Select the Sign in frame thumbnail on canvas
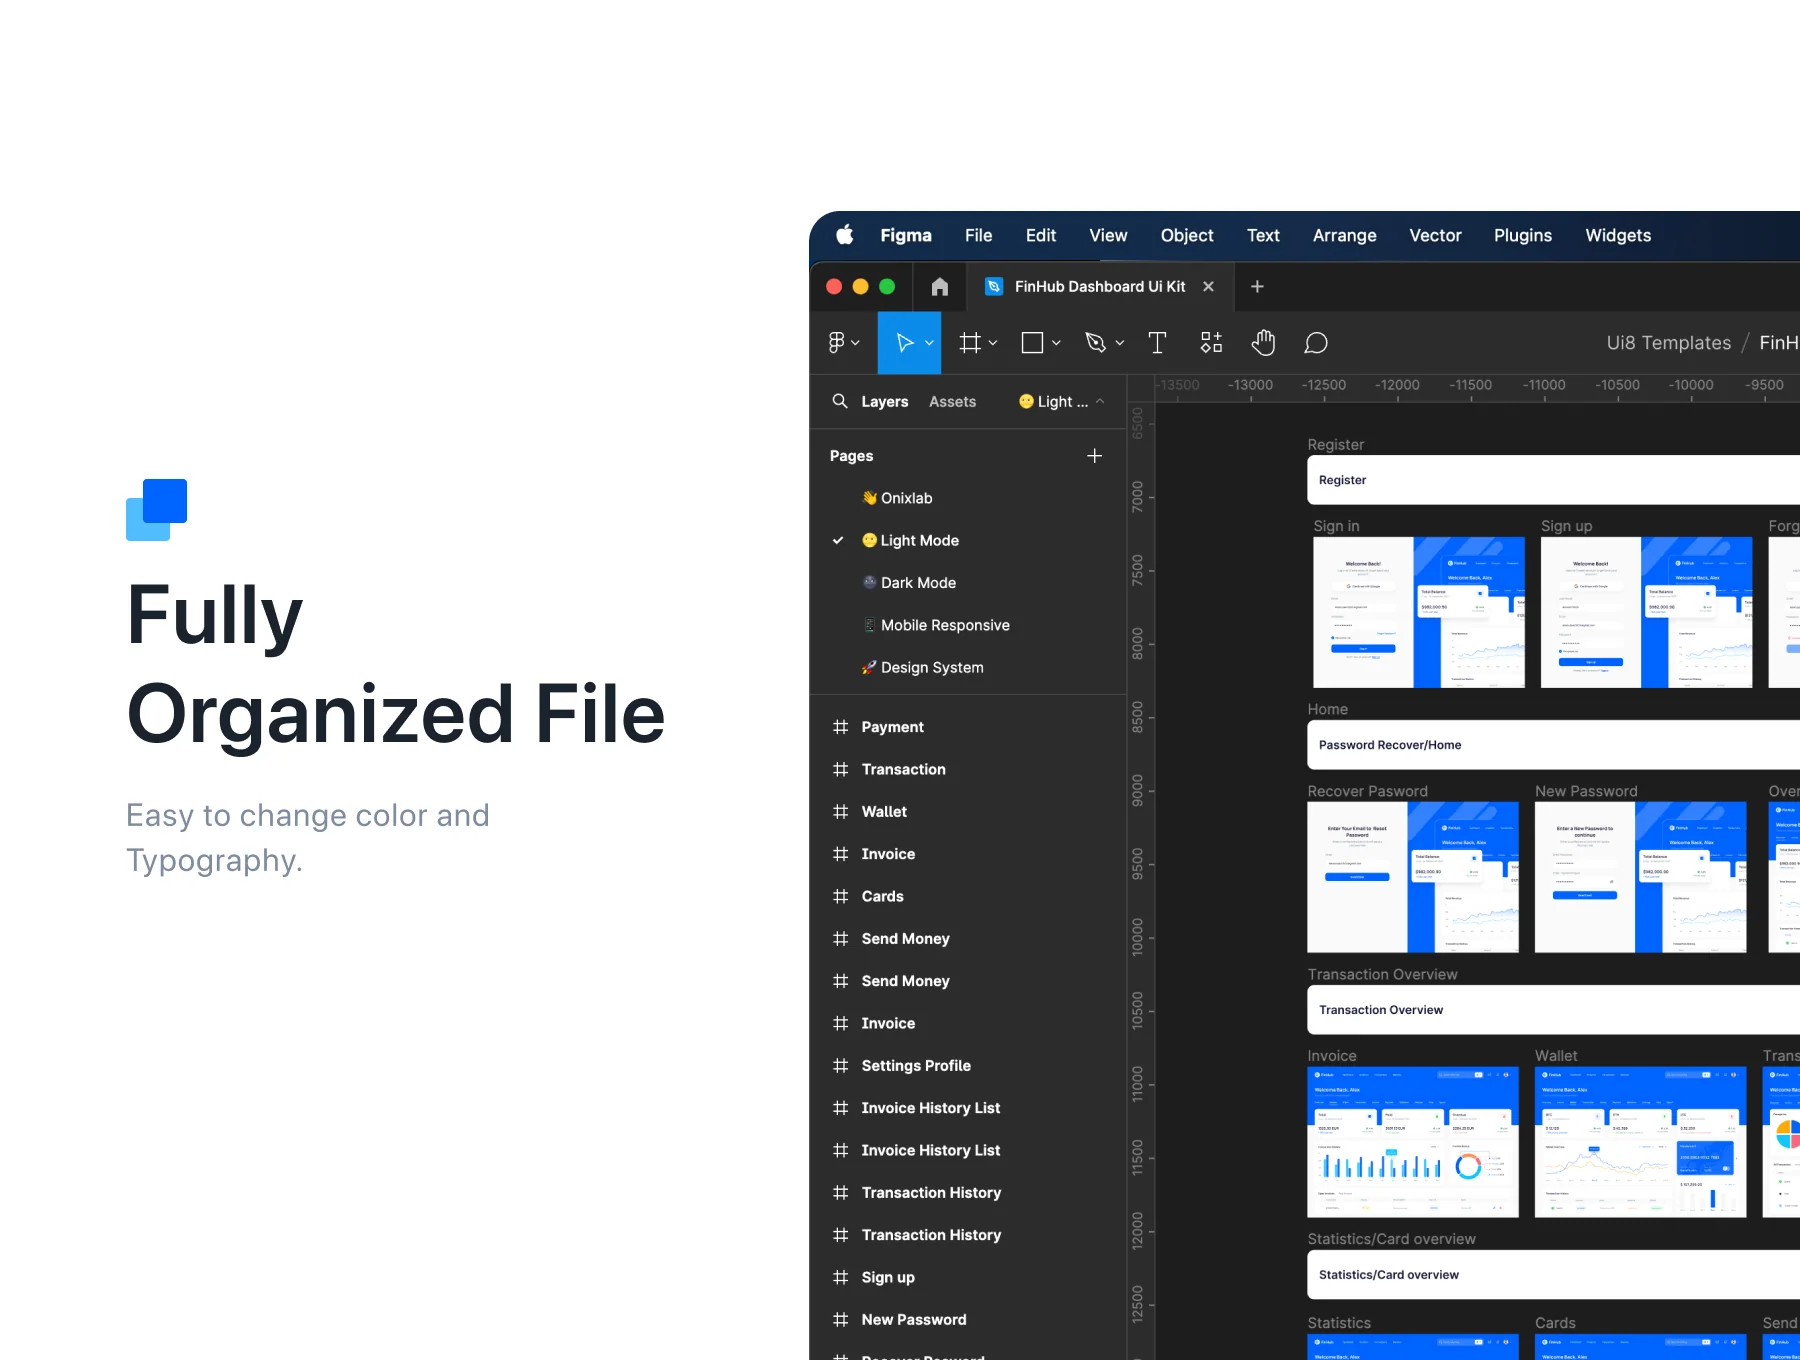 (1419, 612)
